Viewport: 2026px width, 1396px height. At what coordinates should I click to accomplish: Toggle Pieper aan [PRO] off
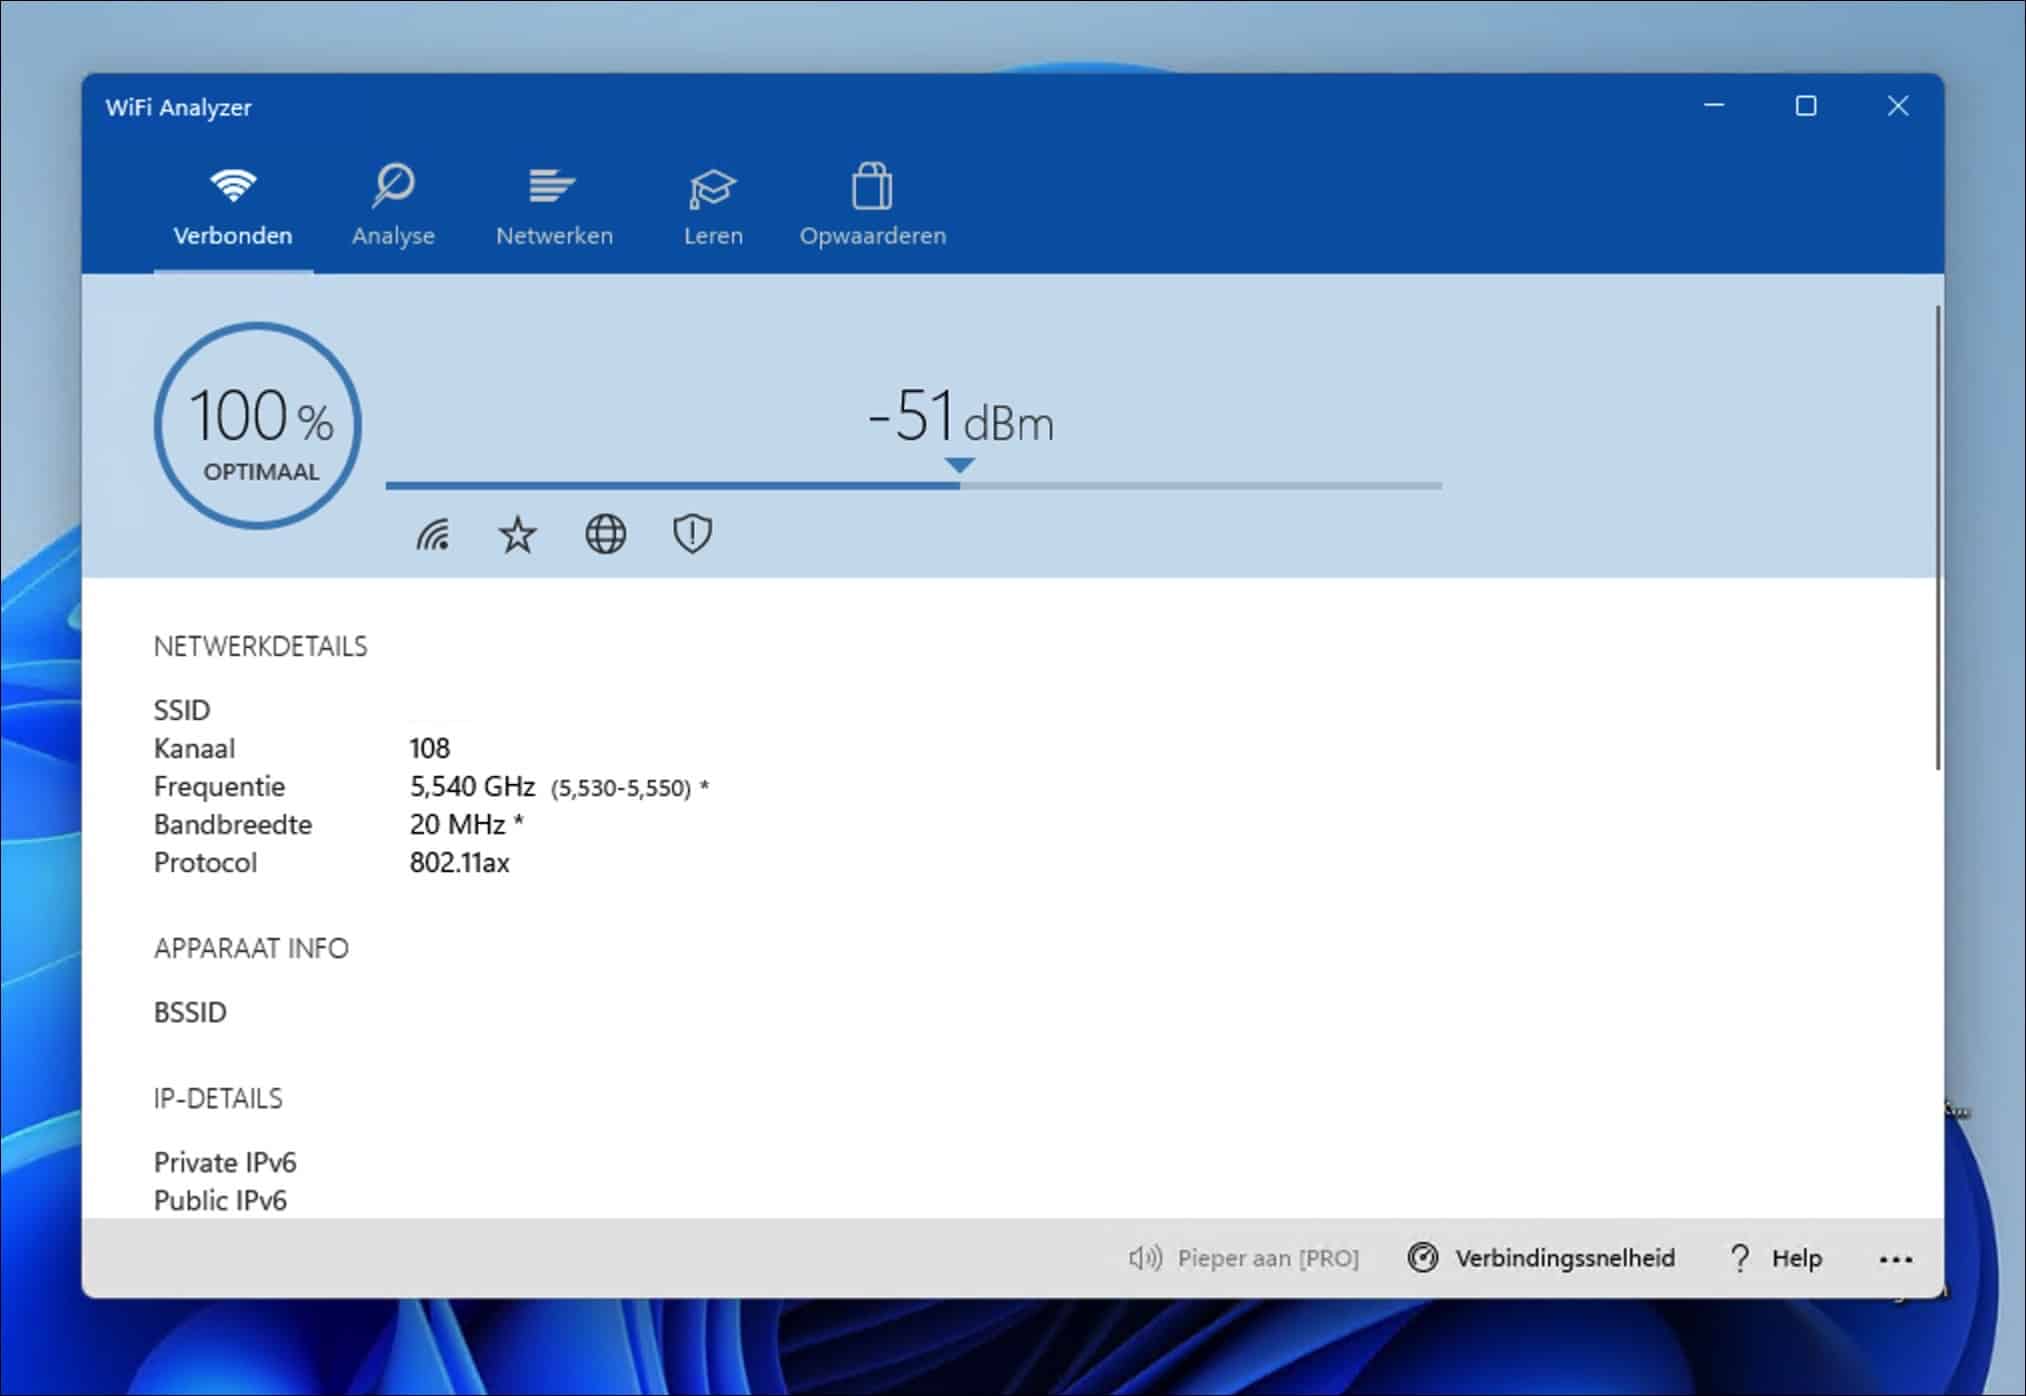[x=1267, y=1258]
